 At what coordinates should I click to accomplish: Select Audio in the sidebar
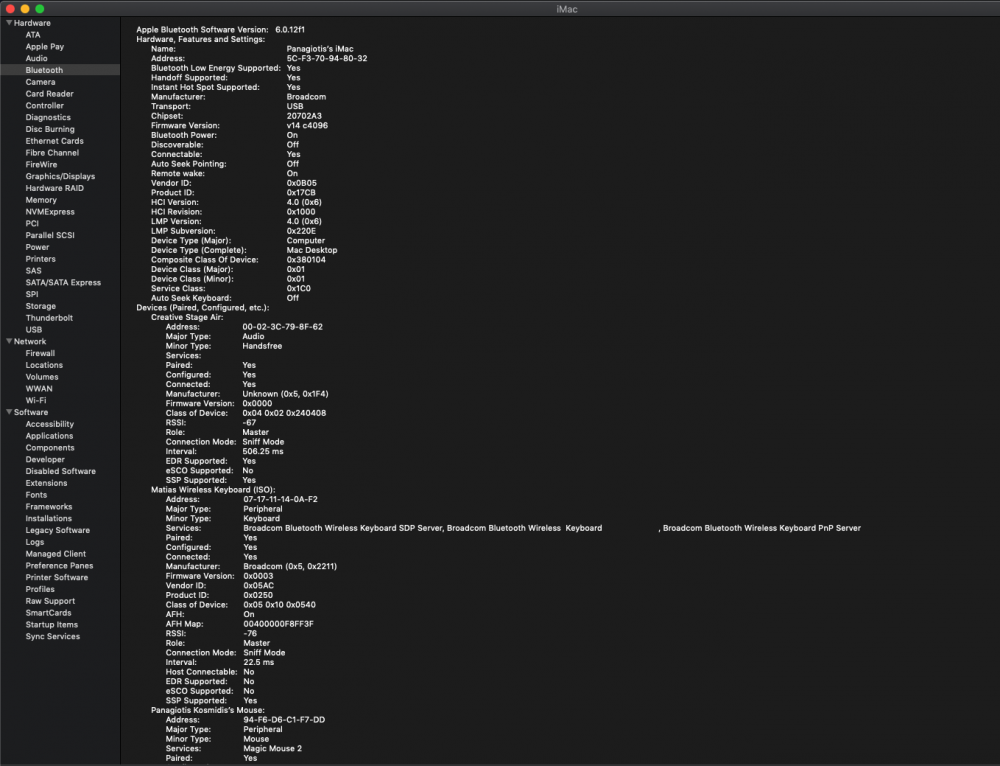pos(36,59)
